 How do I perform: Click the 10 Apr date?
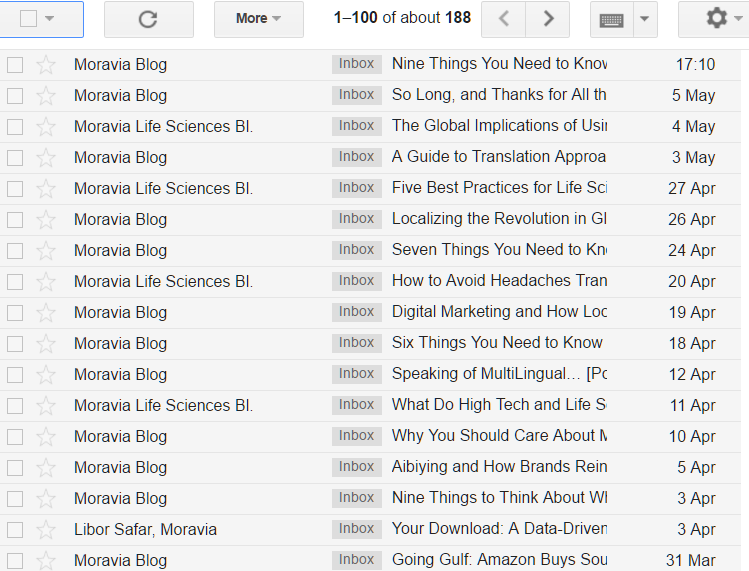tap(692, 436)
